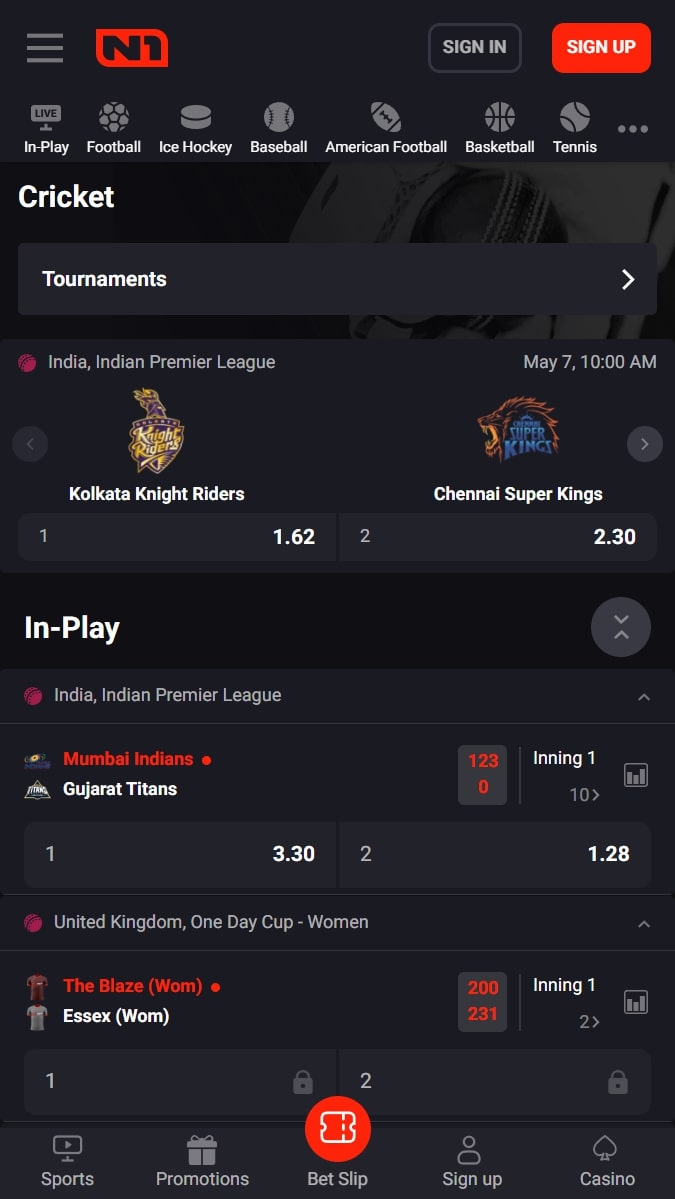Select the American Football sport icon
The image size is (675, 1199).
coord(386,117)
